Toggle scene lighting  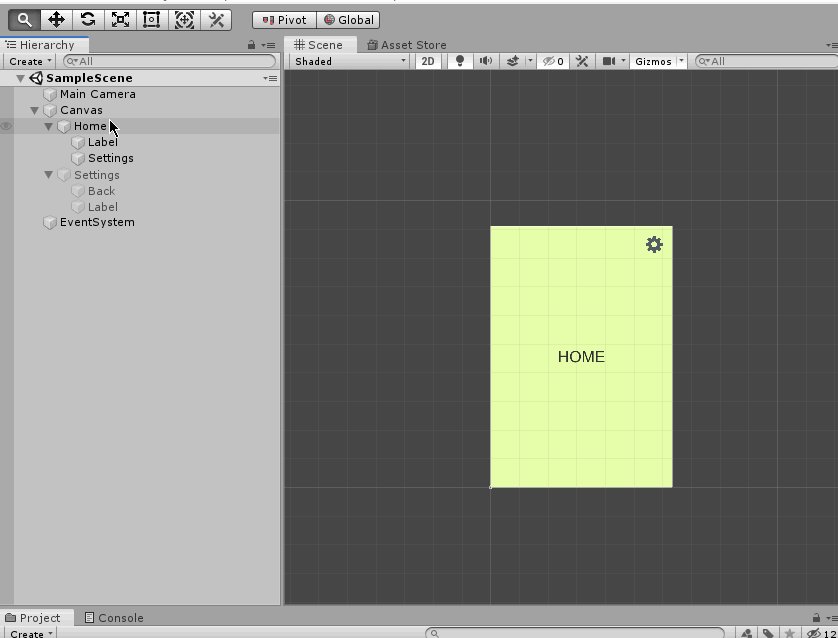point(459,61)
